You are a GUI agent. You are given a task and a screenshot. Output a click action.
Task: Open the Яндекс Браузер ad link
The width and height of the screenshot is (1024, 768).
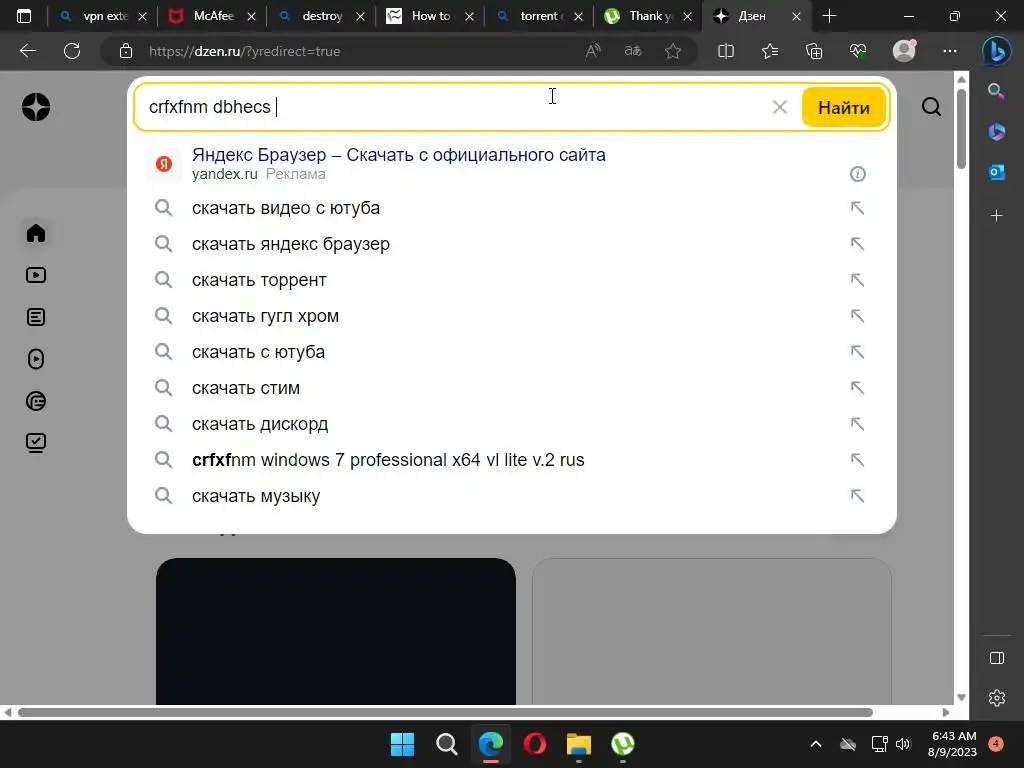(398, 155)
